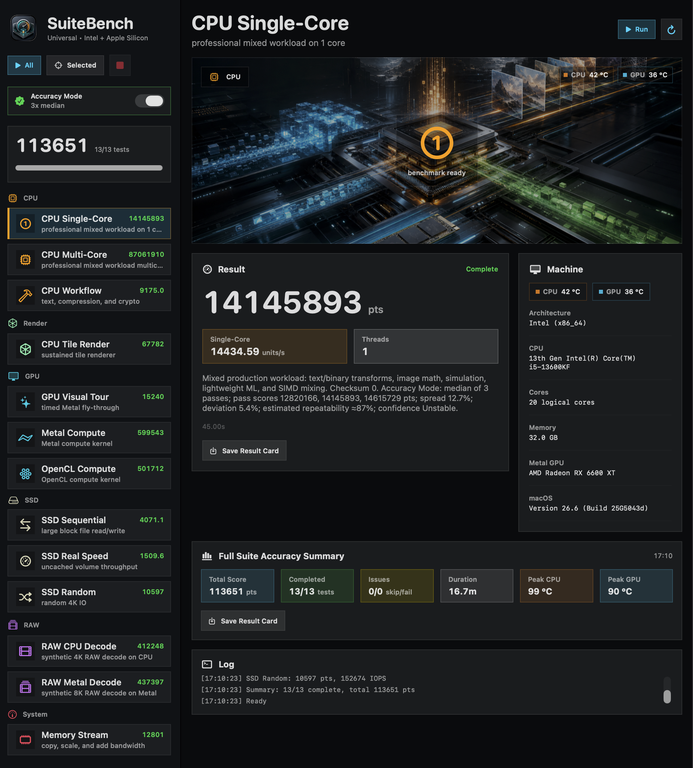
Task: Click the CPU Tile Render cube icon
Action: click(25, 349)
